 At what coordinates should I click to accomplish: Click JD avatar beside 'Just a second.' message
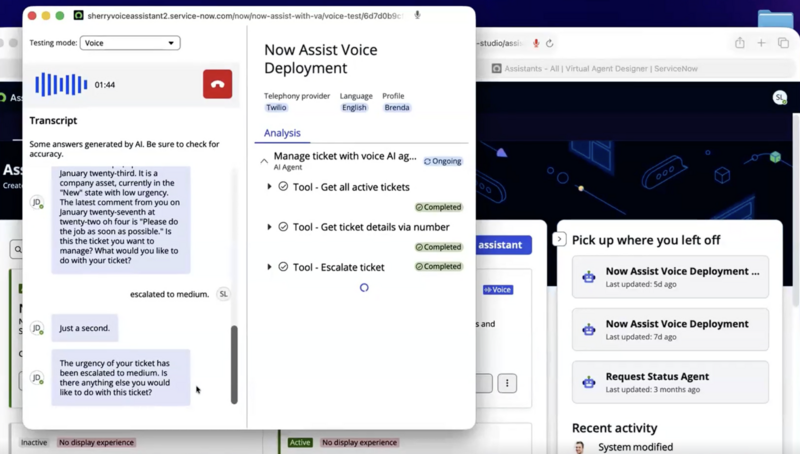point(37,328)
